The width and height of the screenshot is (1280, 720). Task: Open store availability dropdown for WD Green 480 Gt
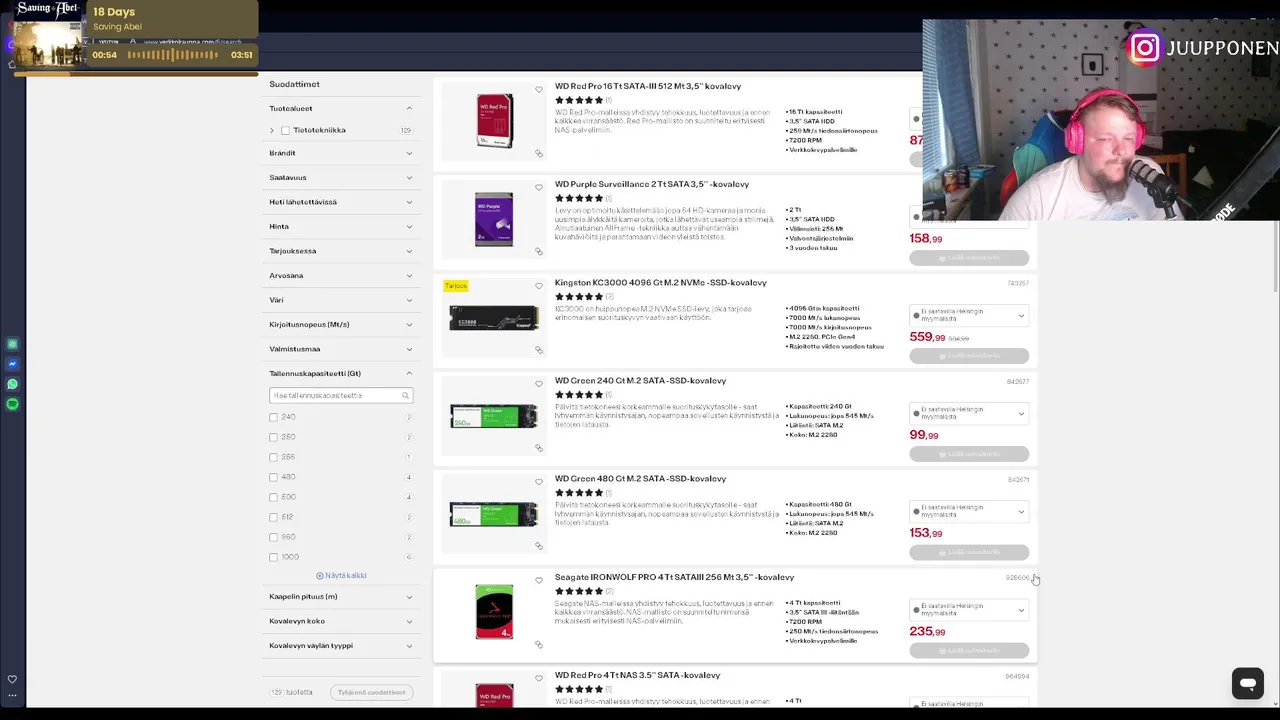point(969,512)
